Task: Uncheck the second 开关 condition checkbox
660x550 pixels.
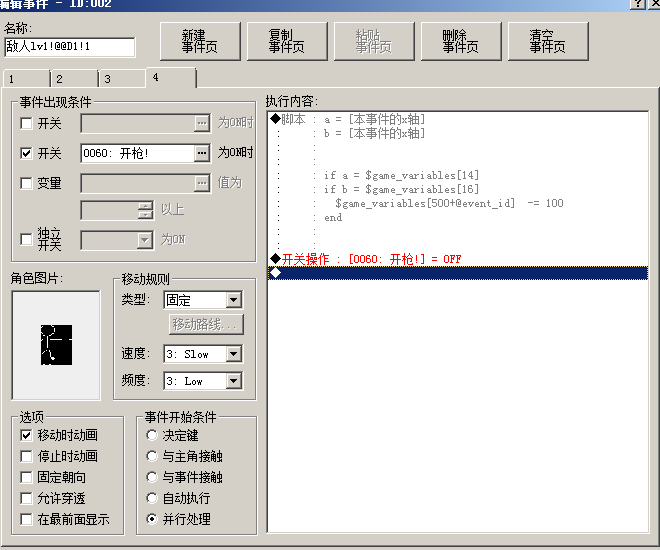Action: [x=26, y=153]
